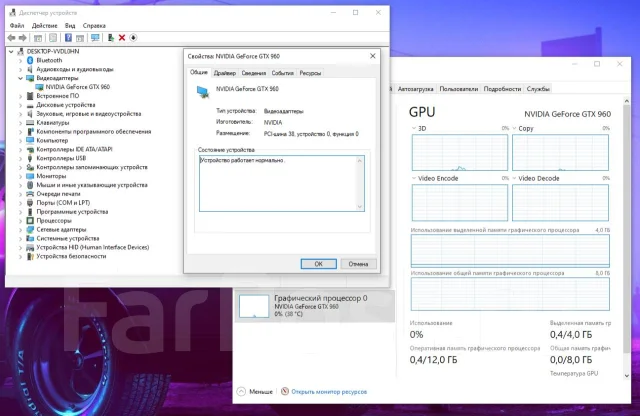Open the Службы tab in Task Manager
Viewport: 640px width, 416px height.
tap(538, 89)
